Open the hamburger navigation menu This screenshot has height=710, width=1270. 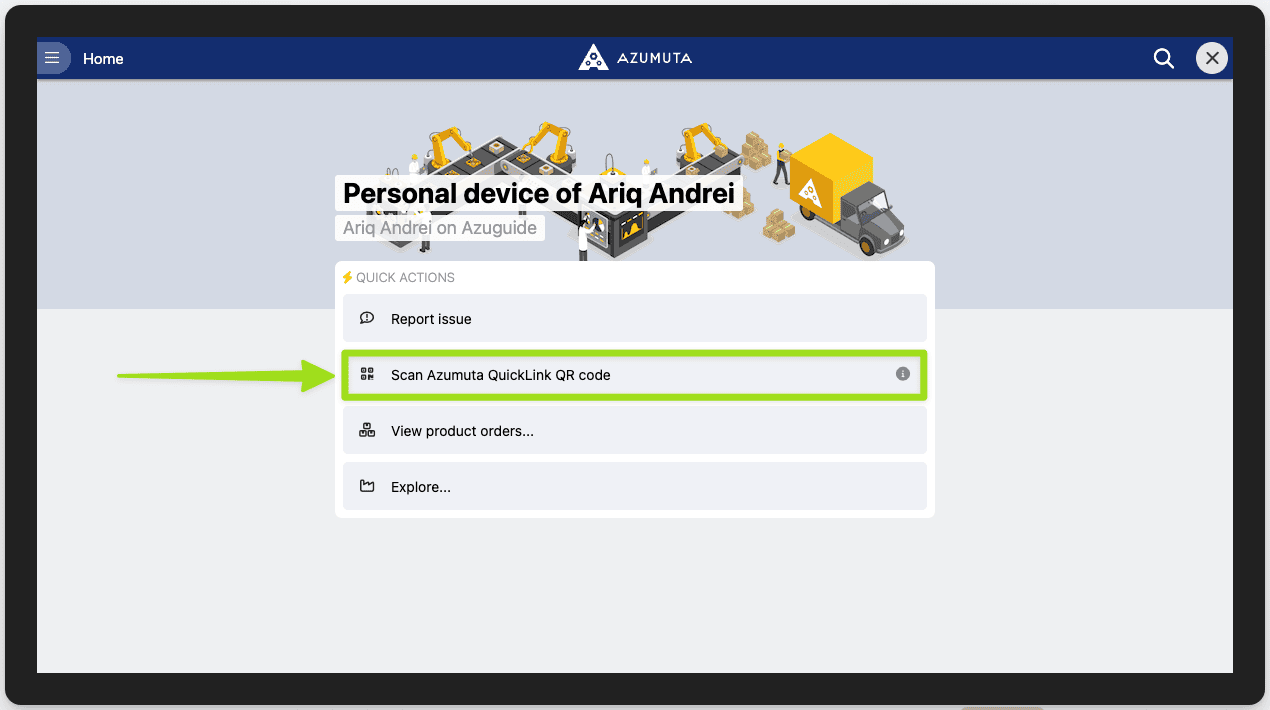pyautogui.click(x=53, y=57)
